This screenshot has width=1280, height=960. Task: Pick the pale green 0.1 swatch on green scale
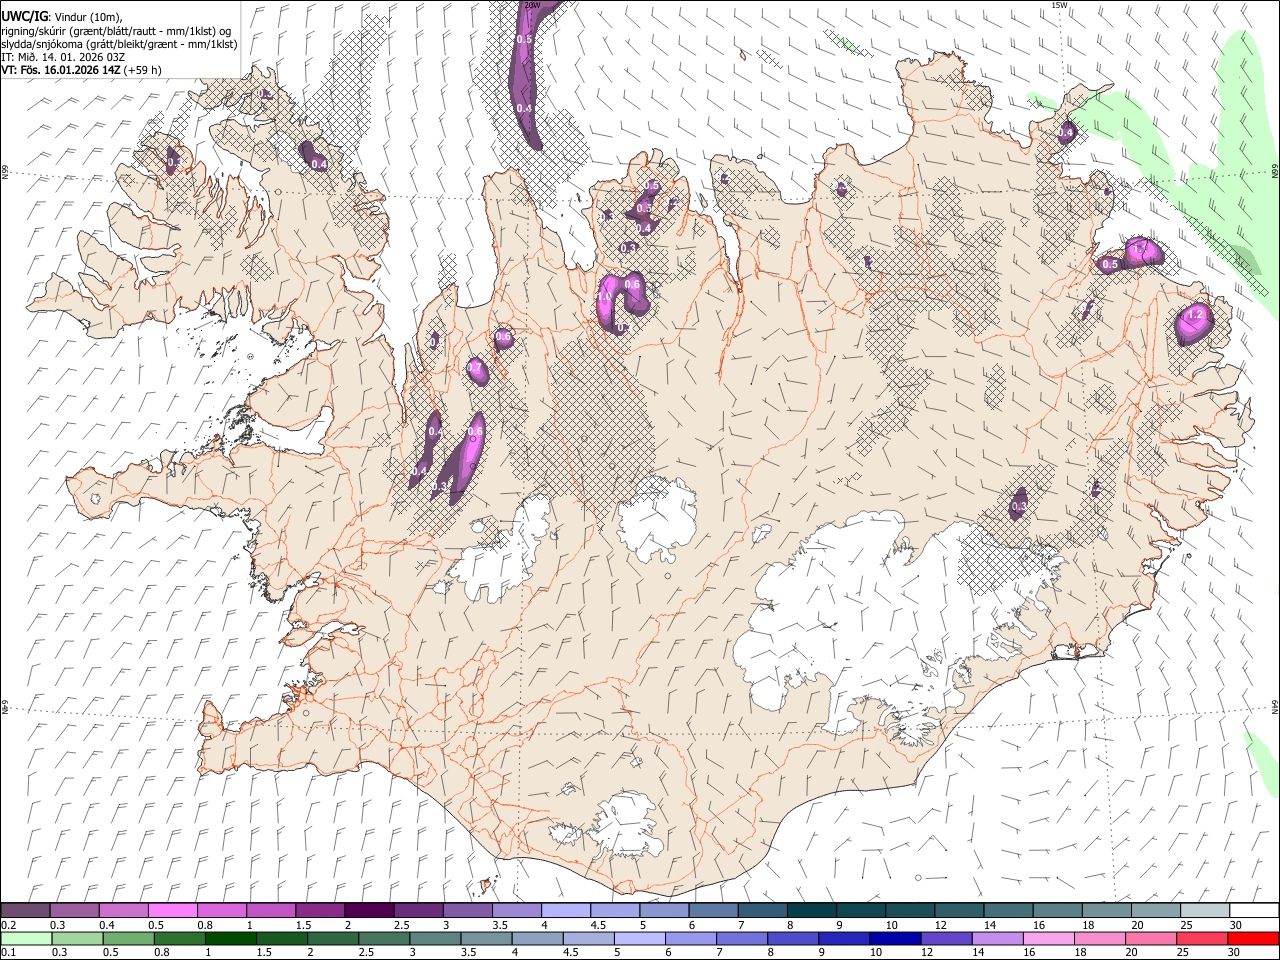(x=26, y=938)
